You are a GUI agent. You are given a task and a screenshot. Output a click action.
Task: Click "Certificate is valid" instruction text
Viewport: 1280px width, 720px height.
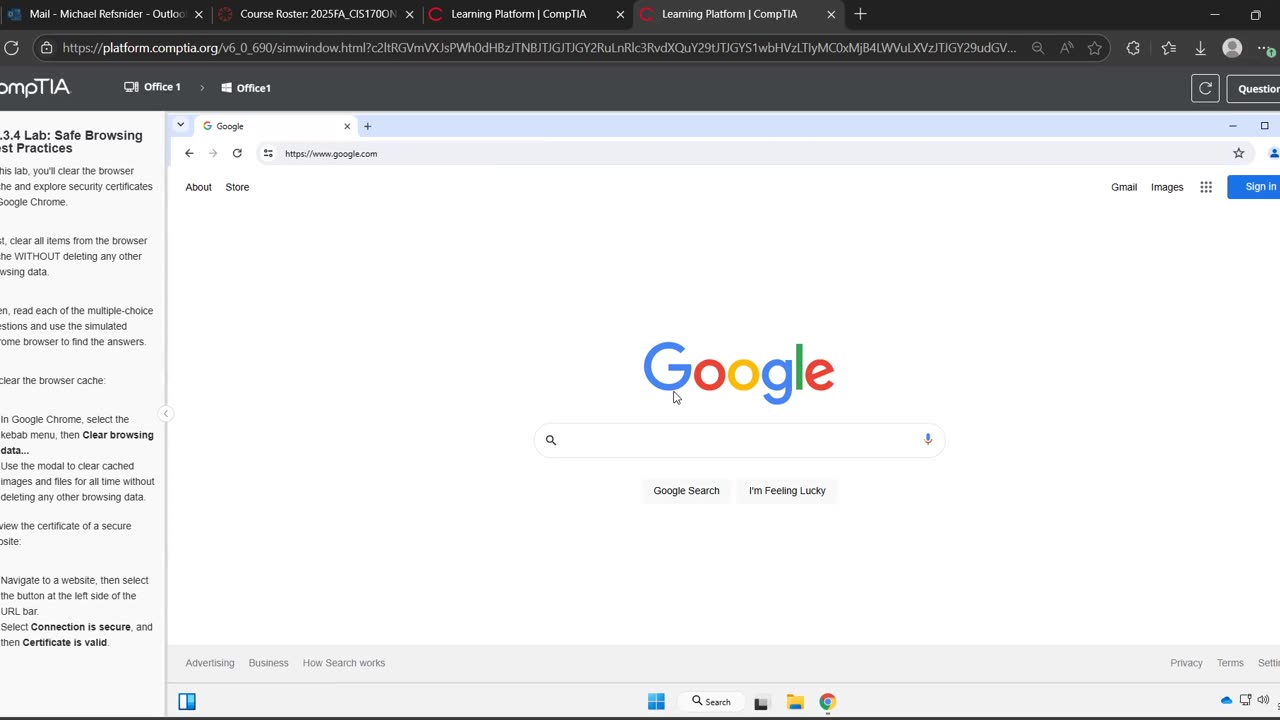point(65,642)
